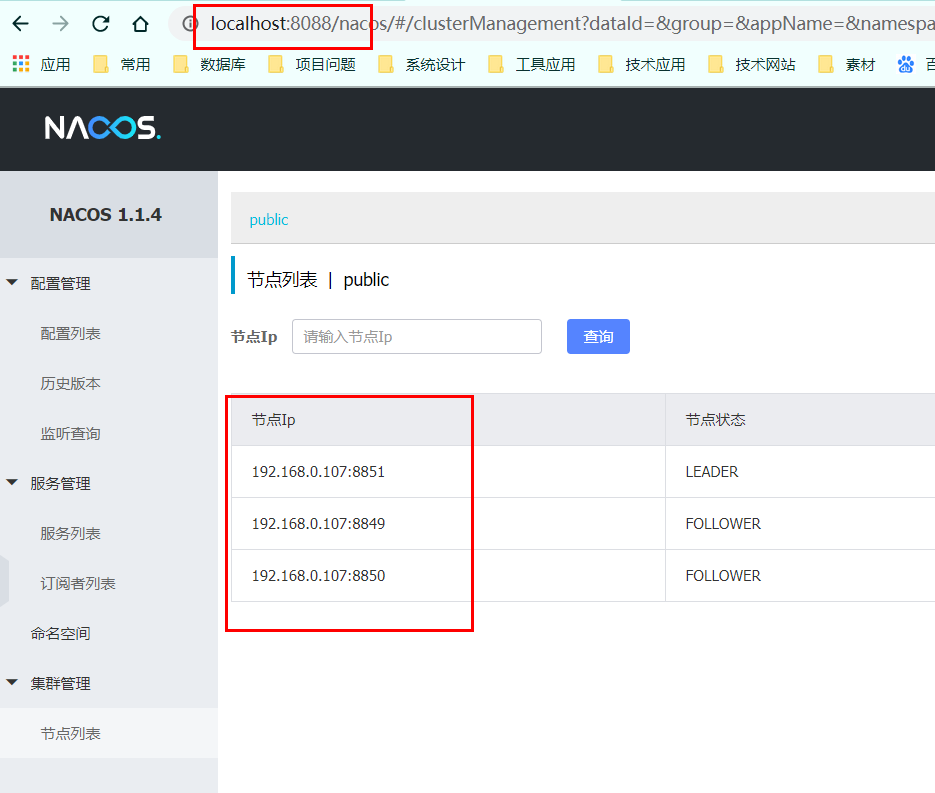Click the Baidu paw bookmark icon
The image size is (935, 793).
905,64
